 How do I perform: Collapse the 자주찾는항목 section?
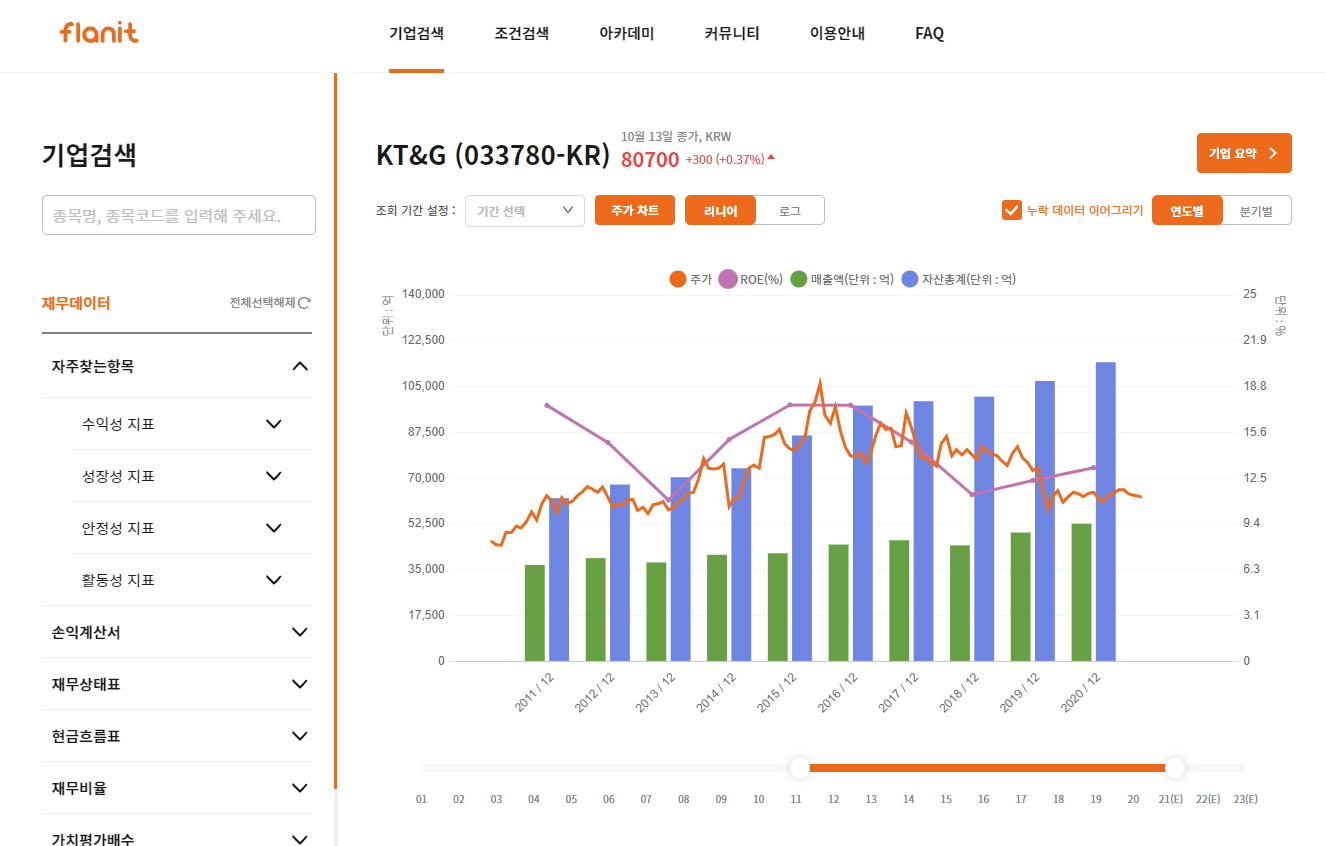pyautogui.click(x=177, y=366)
